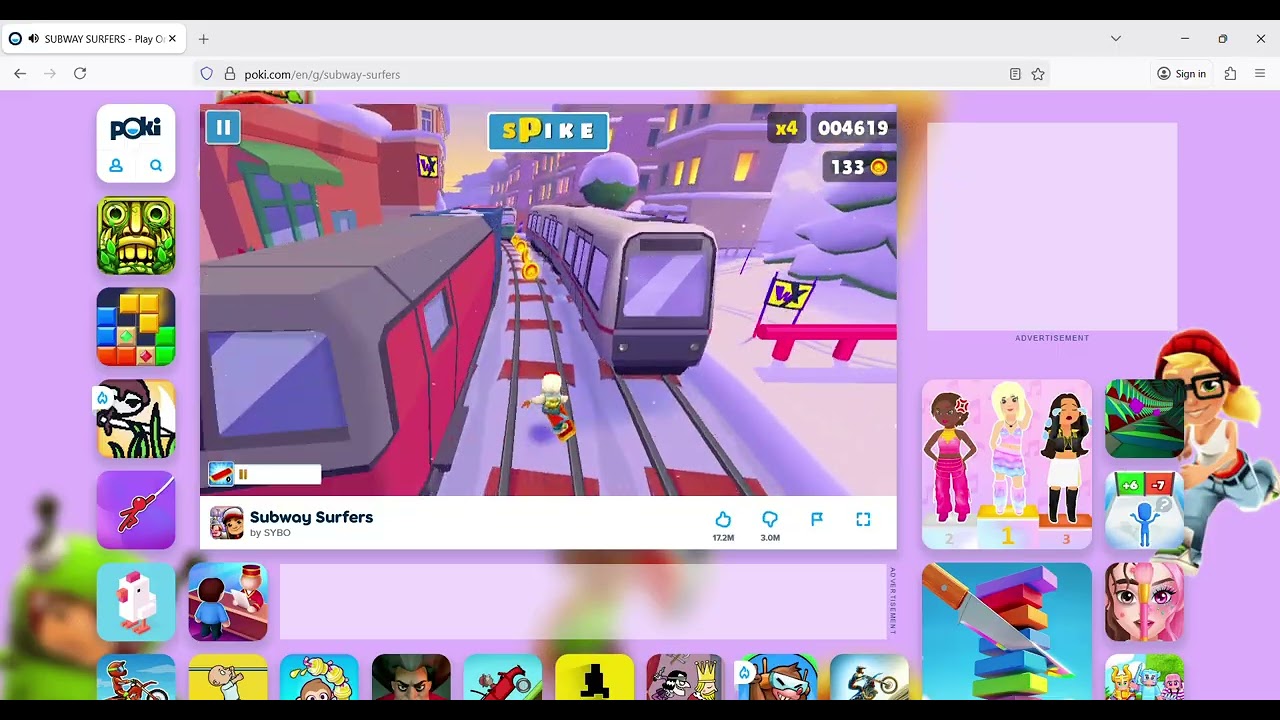Click the 3.0M dislikes count
This screenshot has width=1280, height=720.
pos(770,538)
